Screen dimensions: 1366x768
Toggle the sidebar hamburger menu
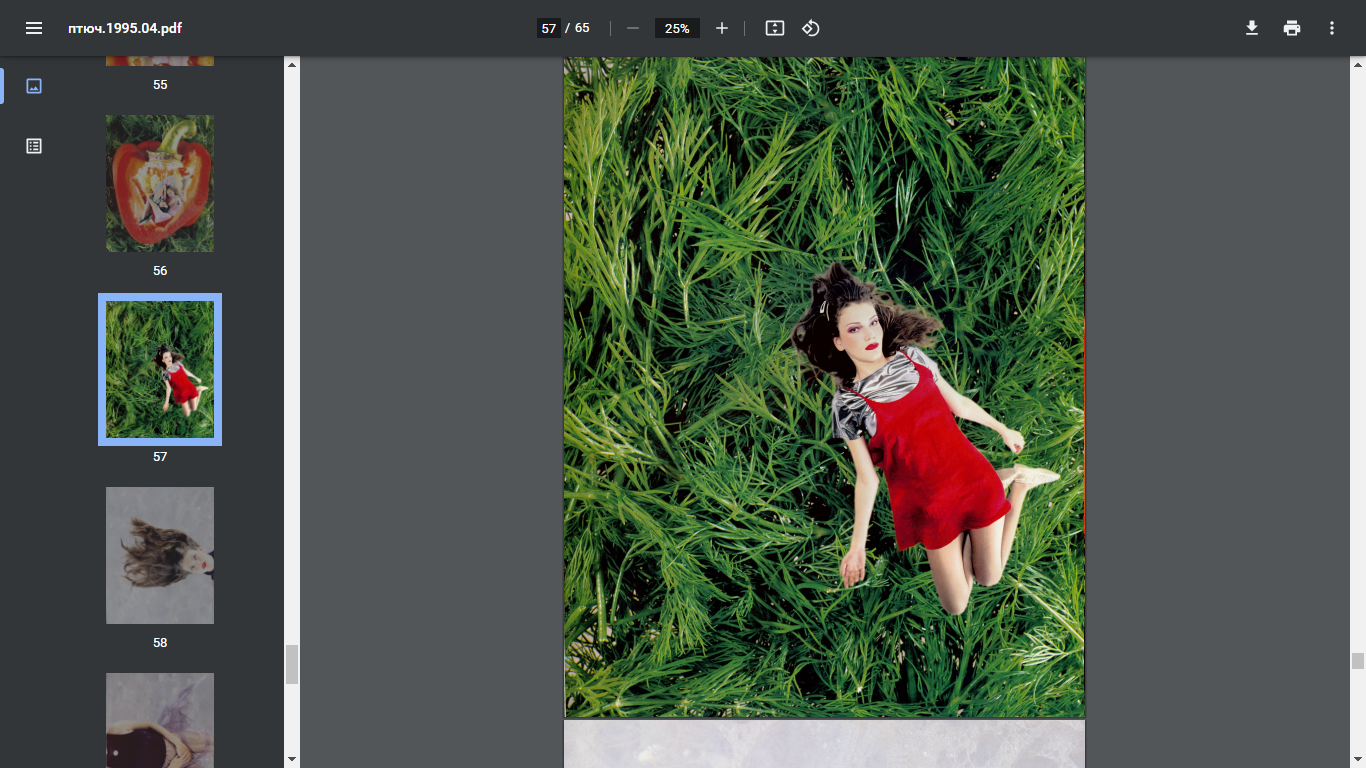tap(34, 28)
